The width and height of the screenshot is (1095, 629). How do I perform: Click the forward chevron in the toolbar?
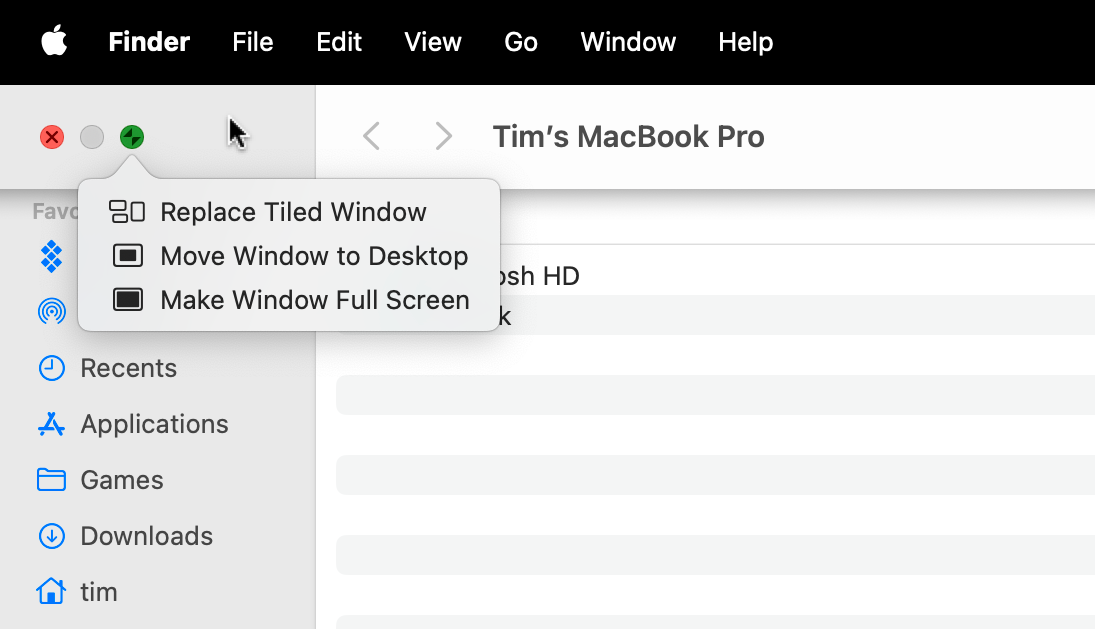(443, 136)
